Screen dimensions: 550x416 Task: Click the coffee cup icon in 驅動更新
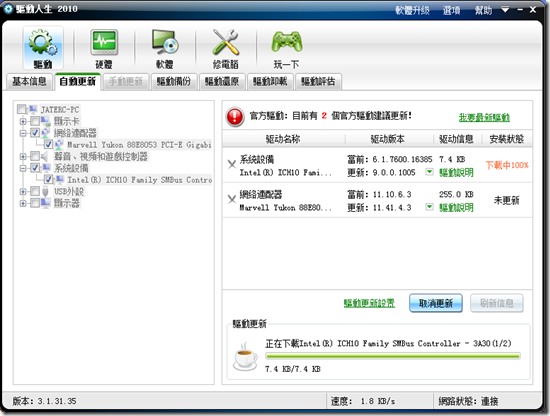click(x=245, y=356)
